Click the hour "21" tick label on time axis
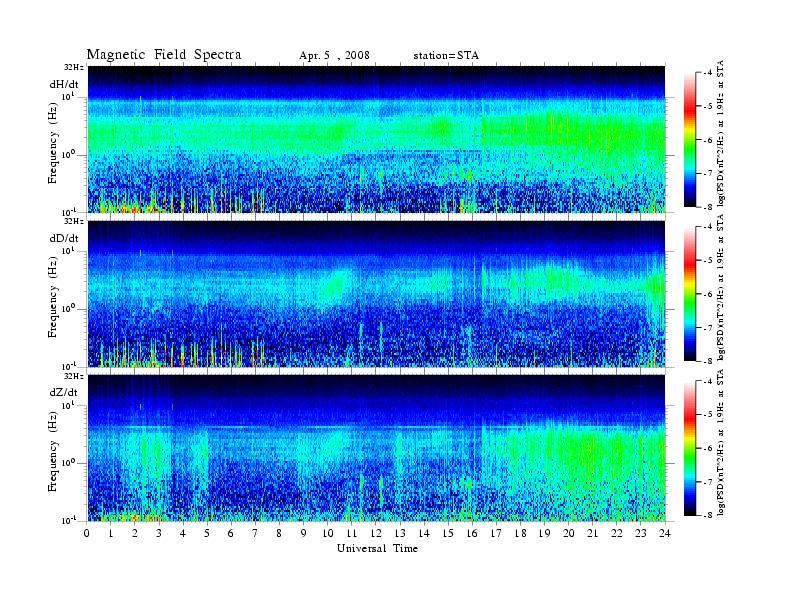The height and width of the screenshot is (612, 792). tap(593, 534)
